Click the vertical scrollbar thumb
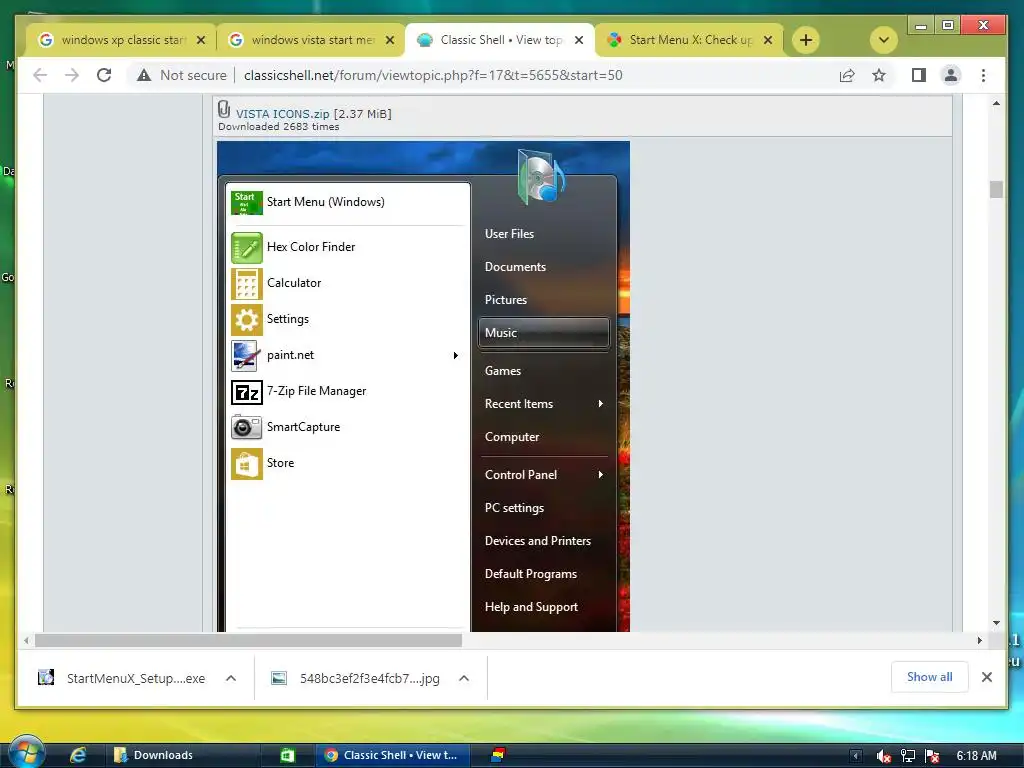1024x768 pixels. pyautogui.click(x=996, y=189)
